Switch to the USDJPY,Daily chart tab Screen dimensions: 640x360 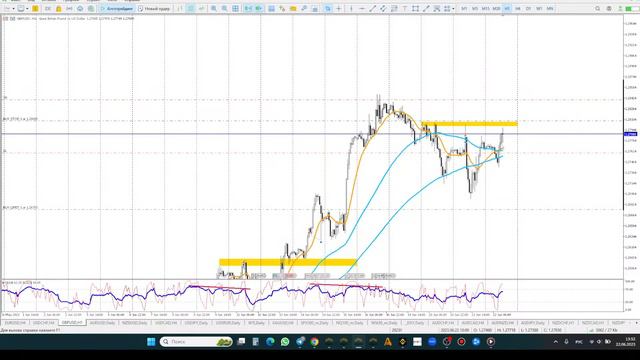196,323
